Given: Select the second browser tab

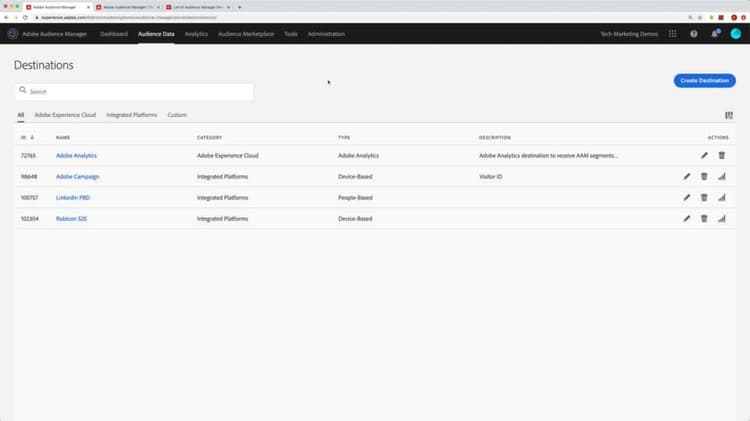Looking at the screenshot, I should (x=128, y=7).
